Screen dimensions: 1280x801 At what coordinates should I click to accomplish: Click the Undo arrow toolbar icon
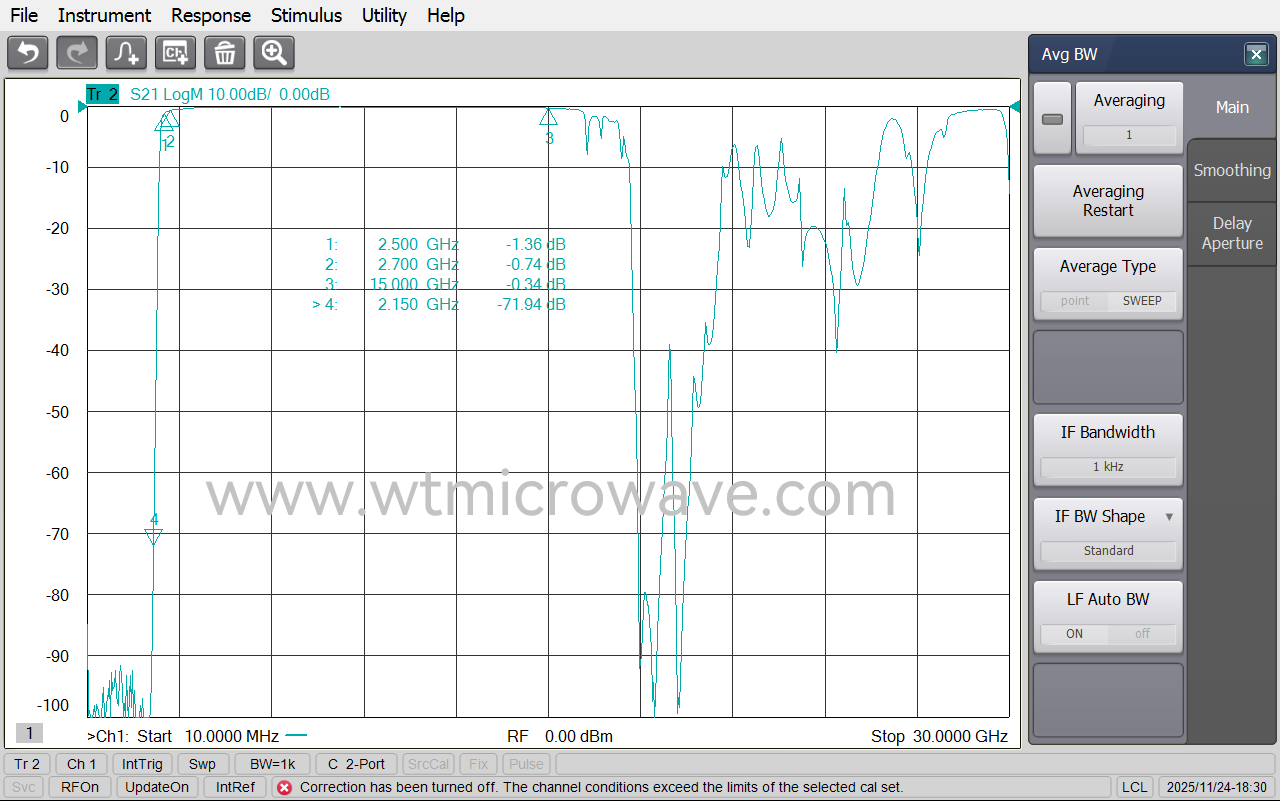[28, 53]
